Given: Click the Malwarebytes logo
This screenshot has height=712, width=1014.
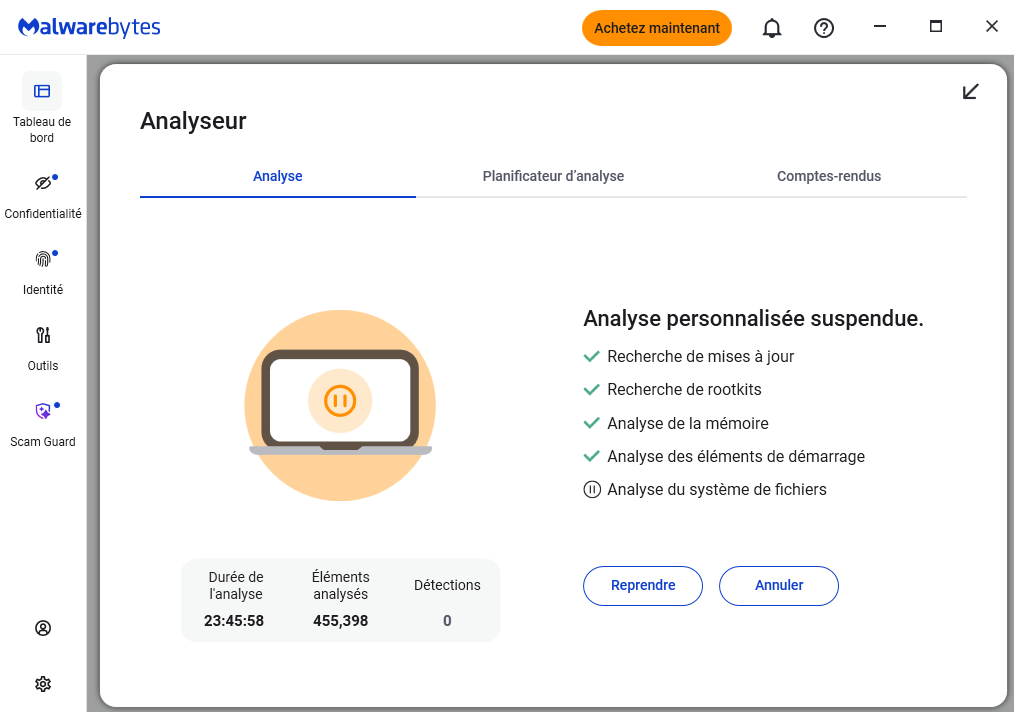Looking at the screenshot, I should 89,27.
